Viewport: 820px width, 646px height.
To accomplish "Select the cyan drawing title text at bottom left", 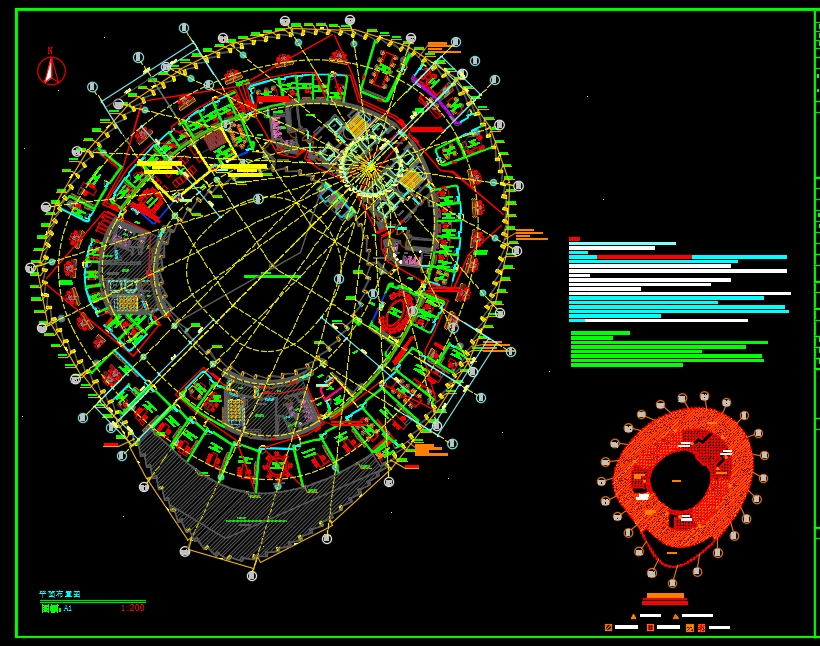I will (60, 594).
